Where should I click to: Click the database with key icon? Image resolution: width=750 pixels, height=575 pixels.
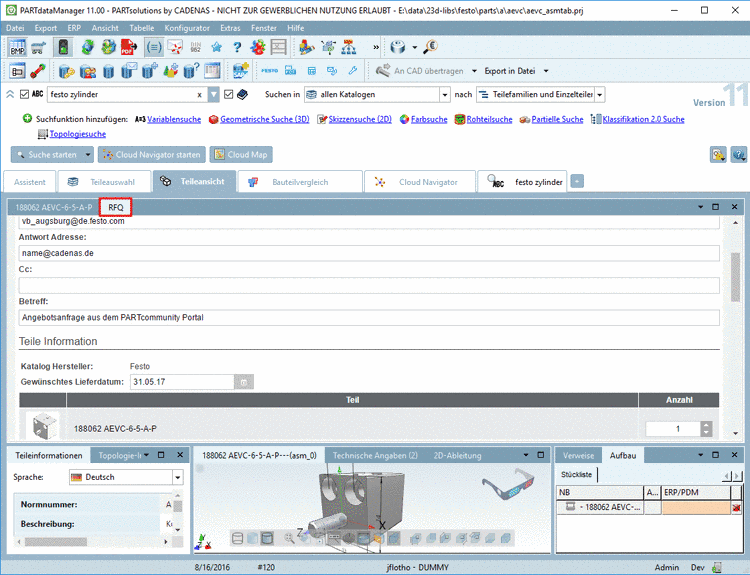66,71
